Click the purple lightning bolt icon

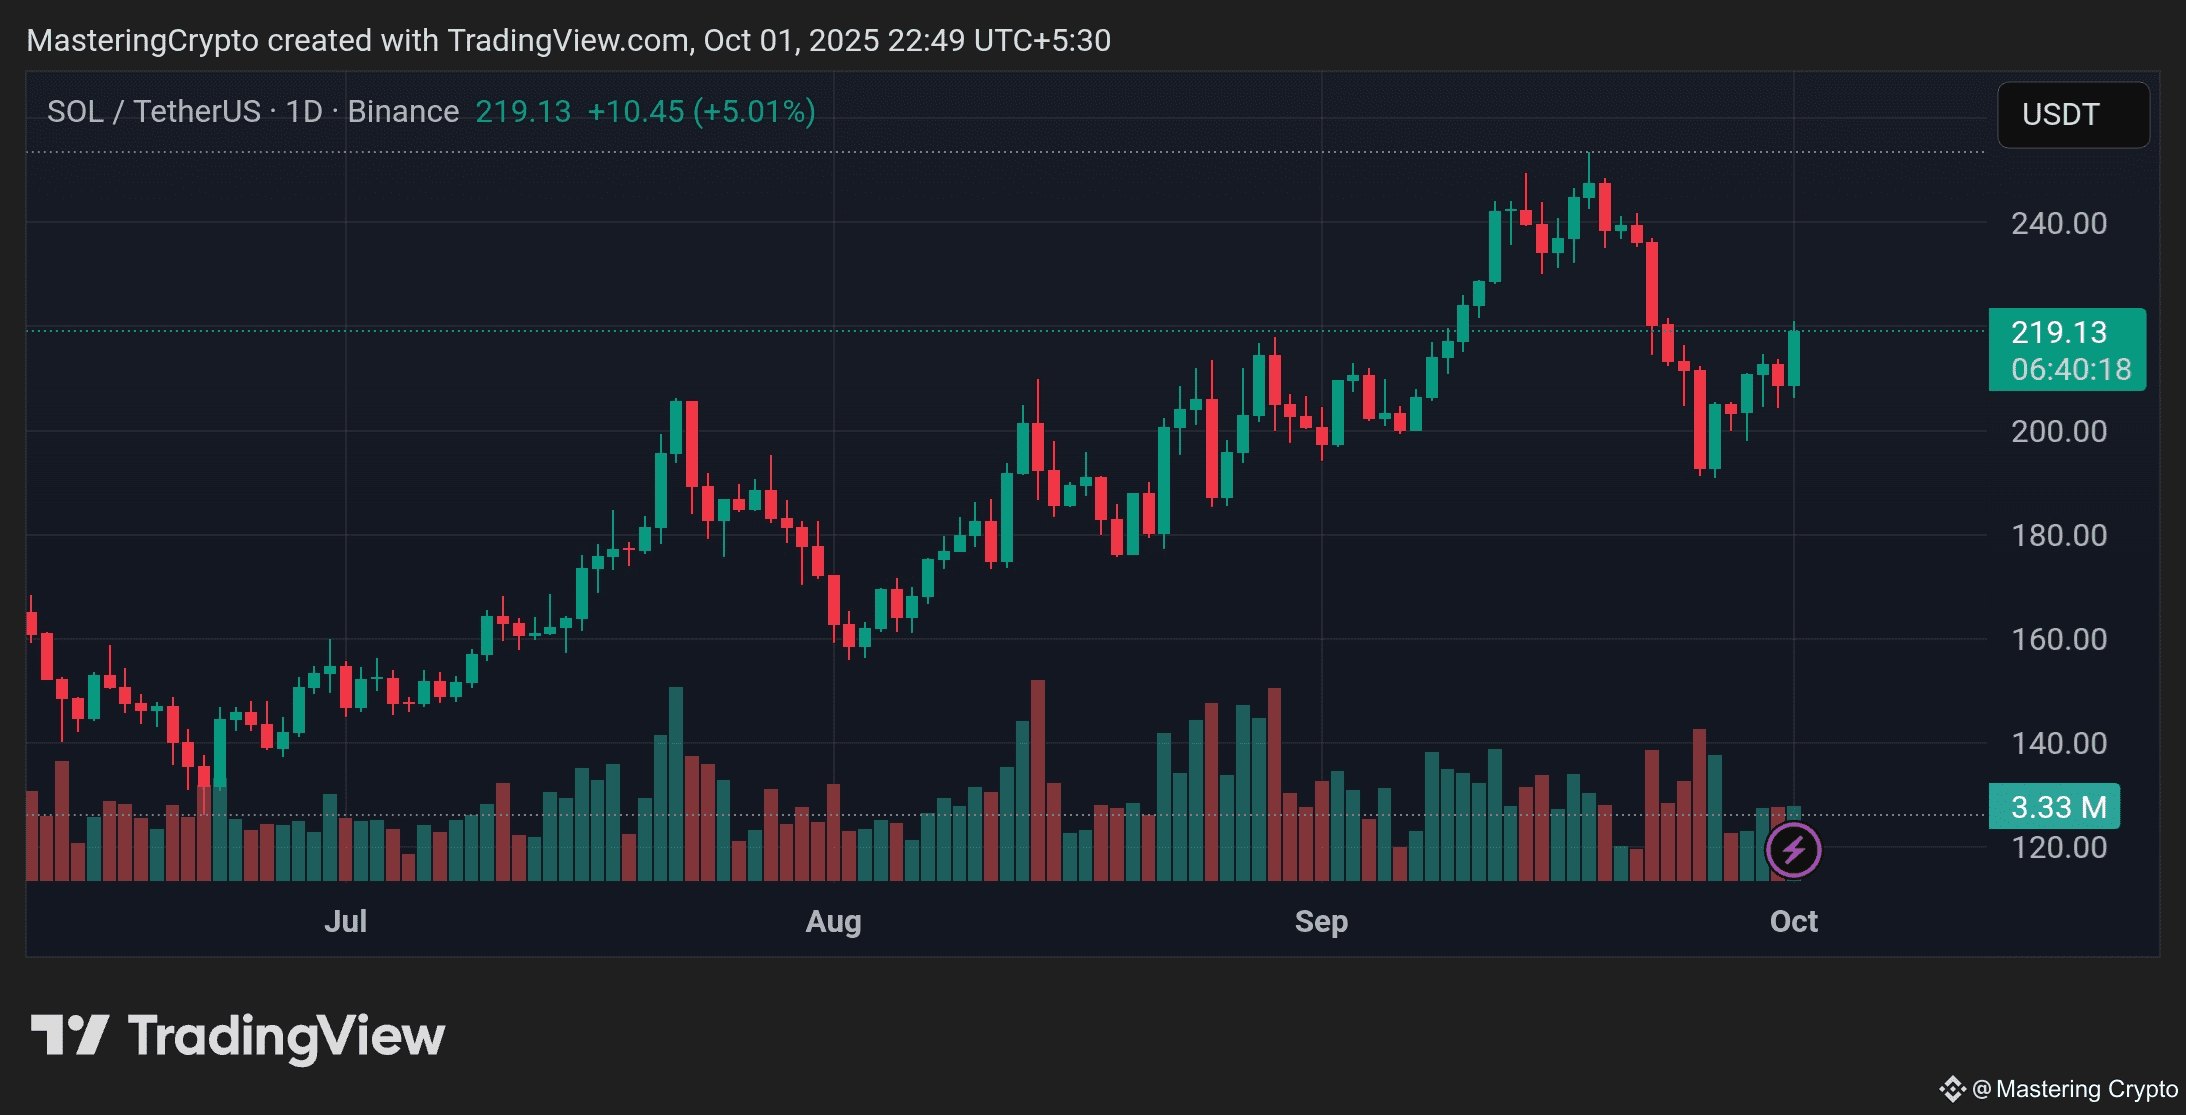click(1793, 850)
